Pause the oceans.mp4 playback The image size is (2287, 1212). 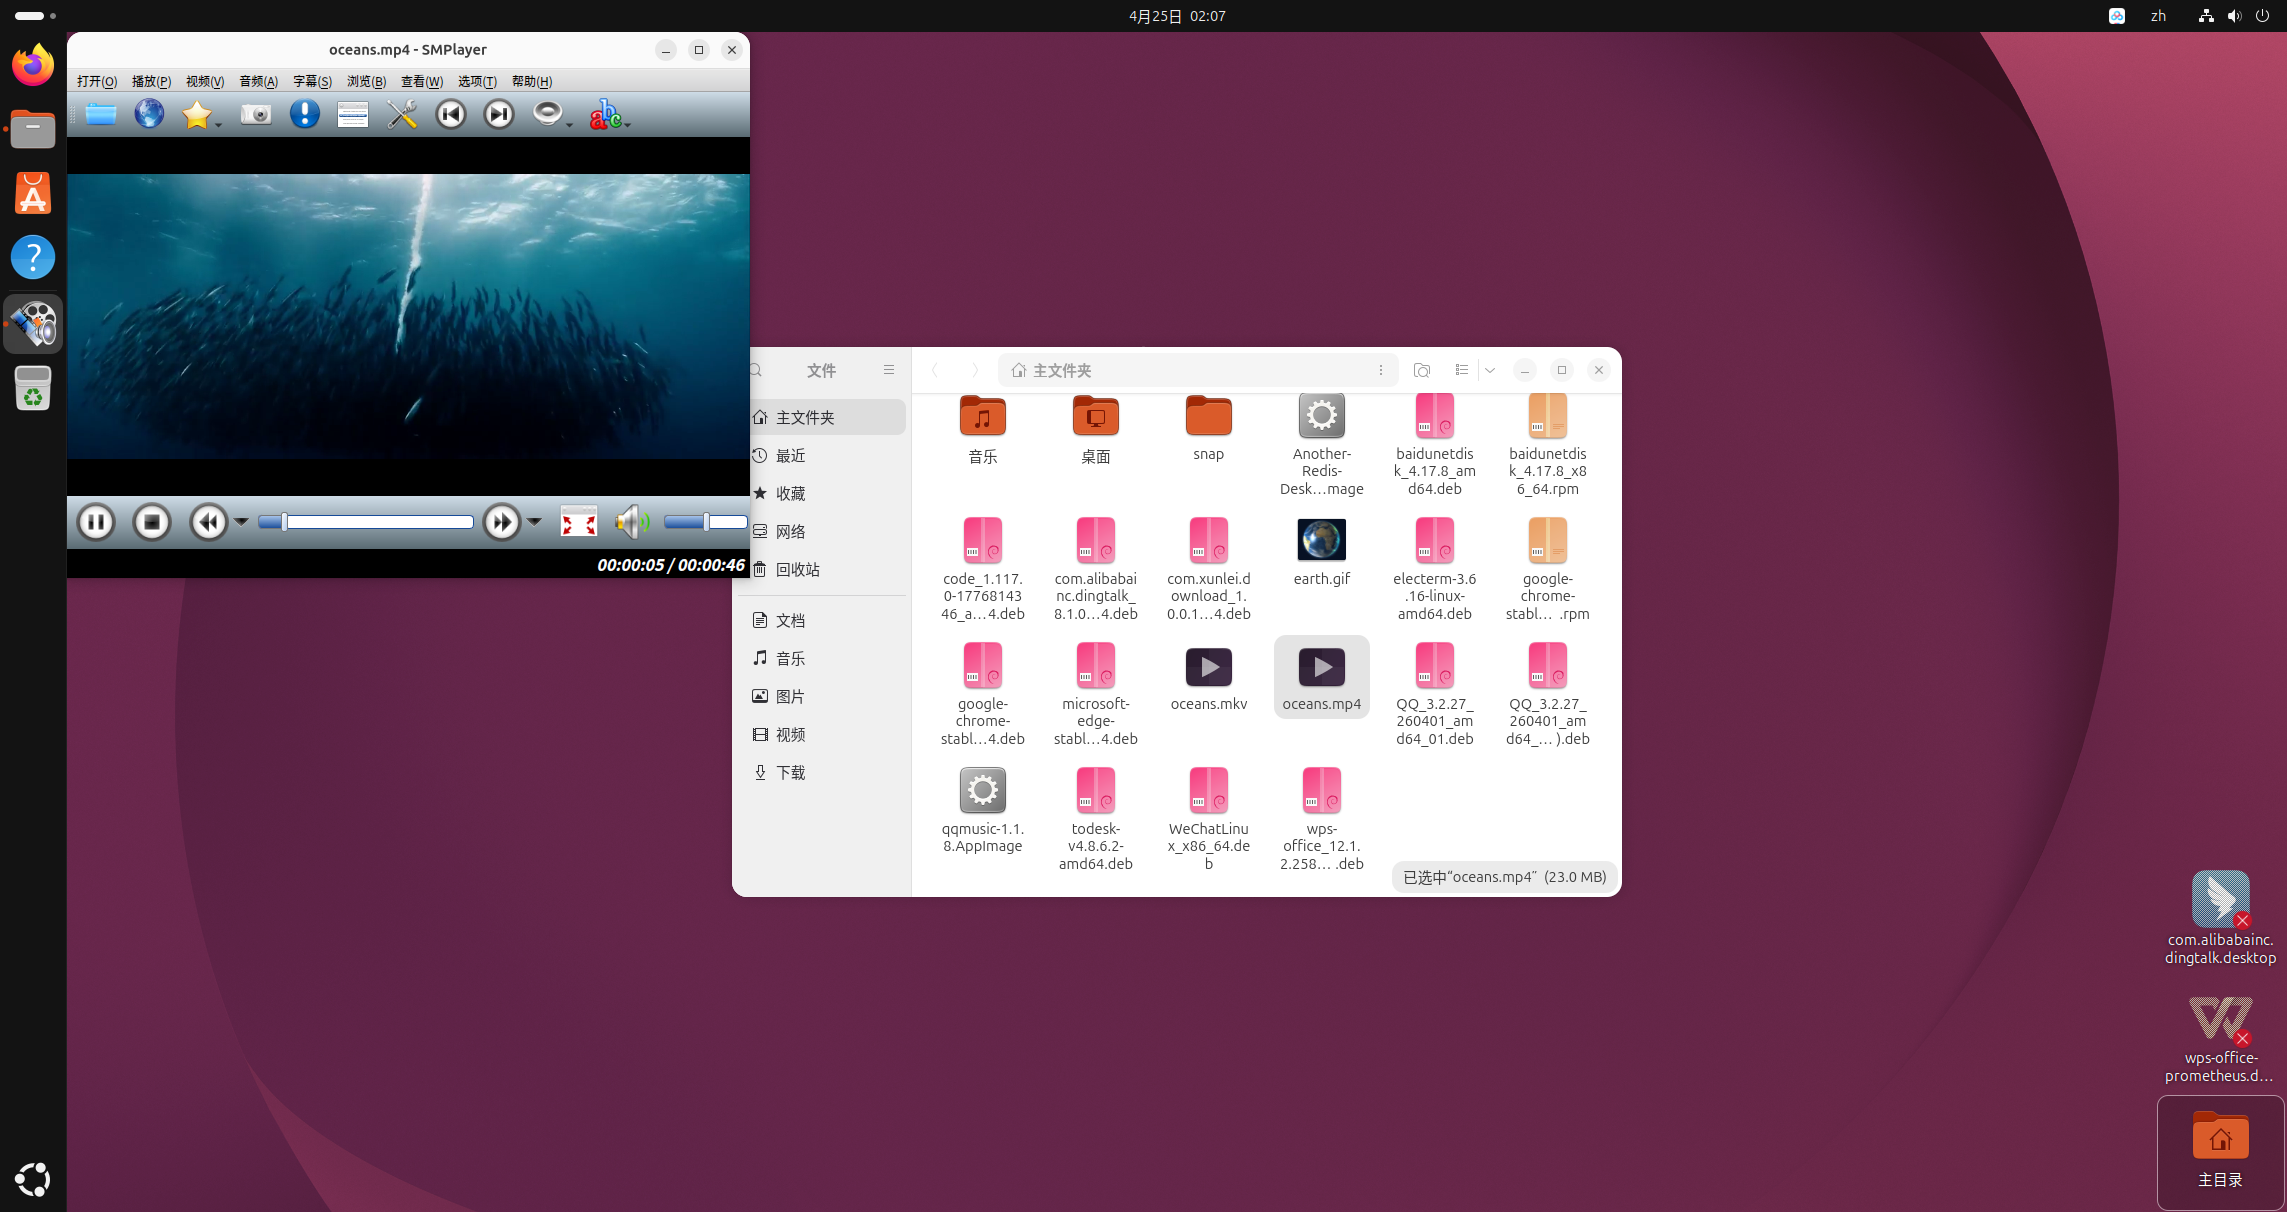[96, 521]
